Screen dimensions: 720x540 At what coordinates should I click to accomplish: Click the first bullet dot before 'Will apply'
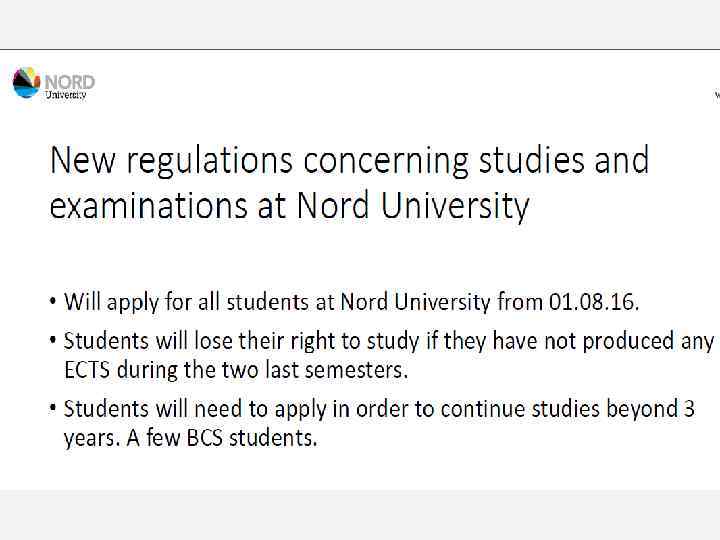[x=54, y=302]
